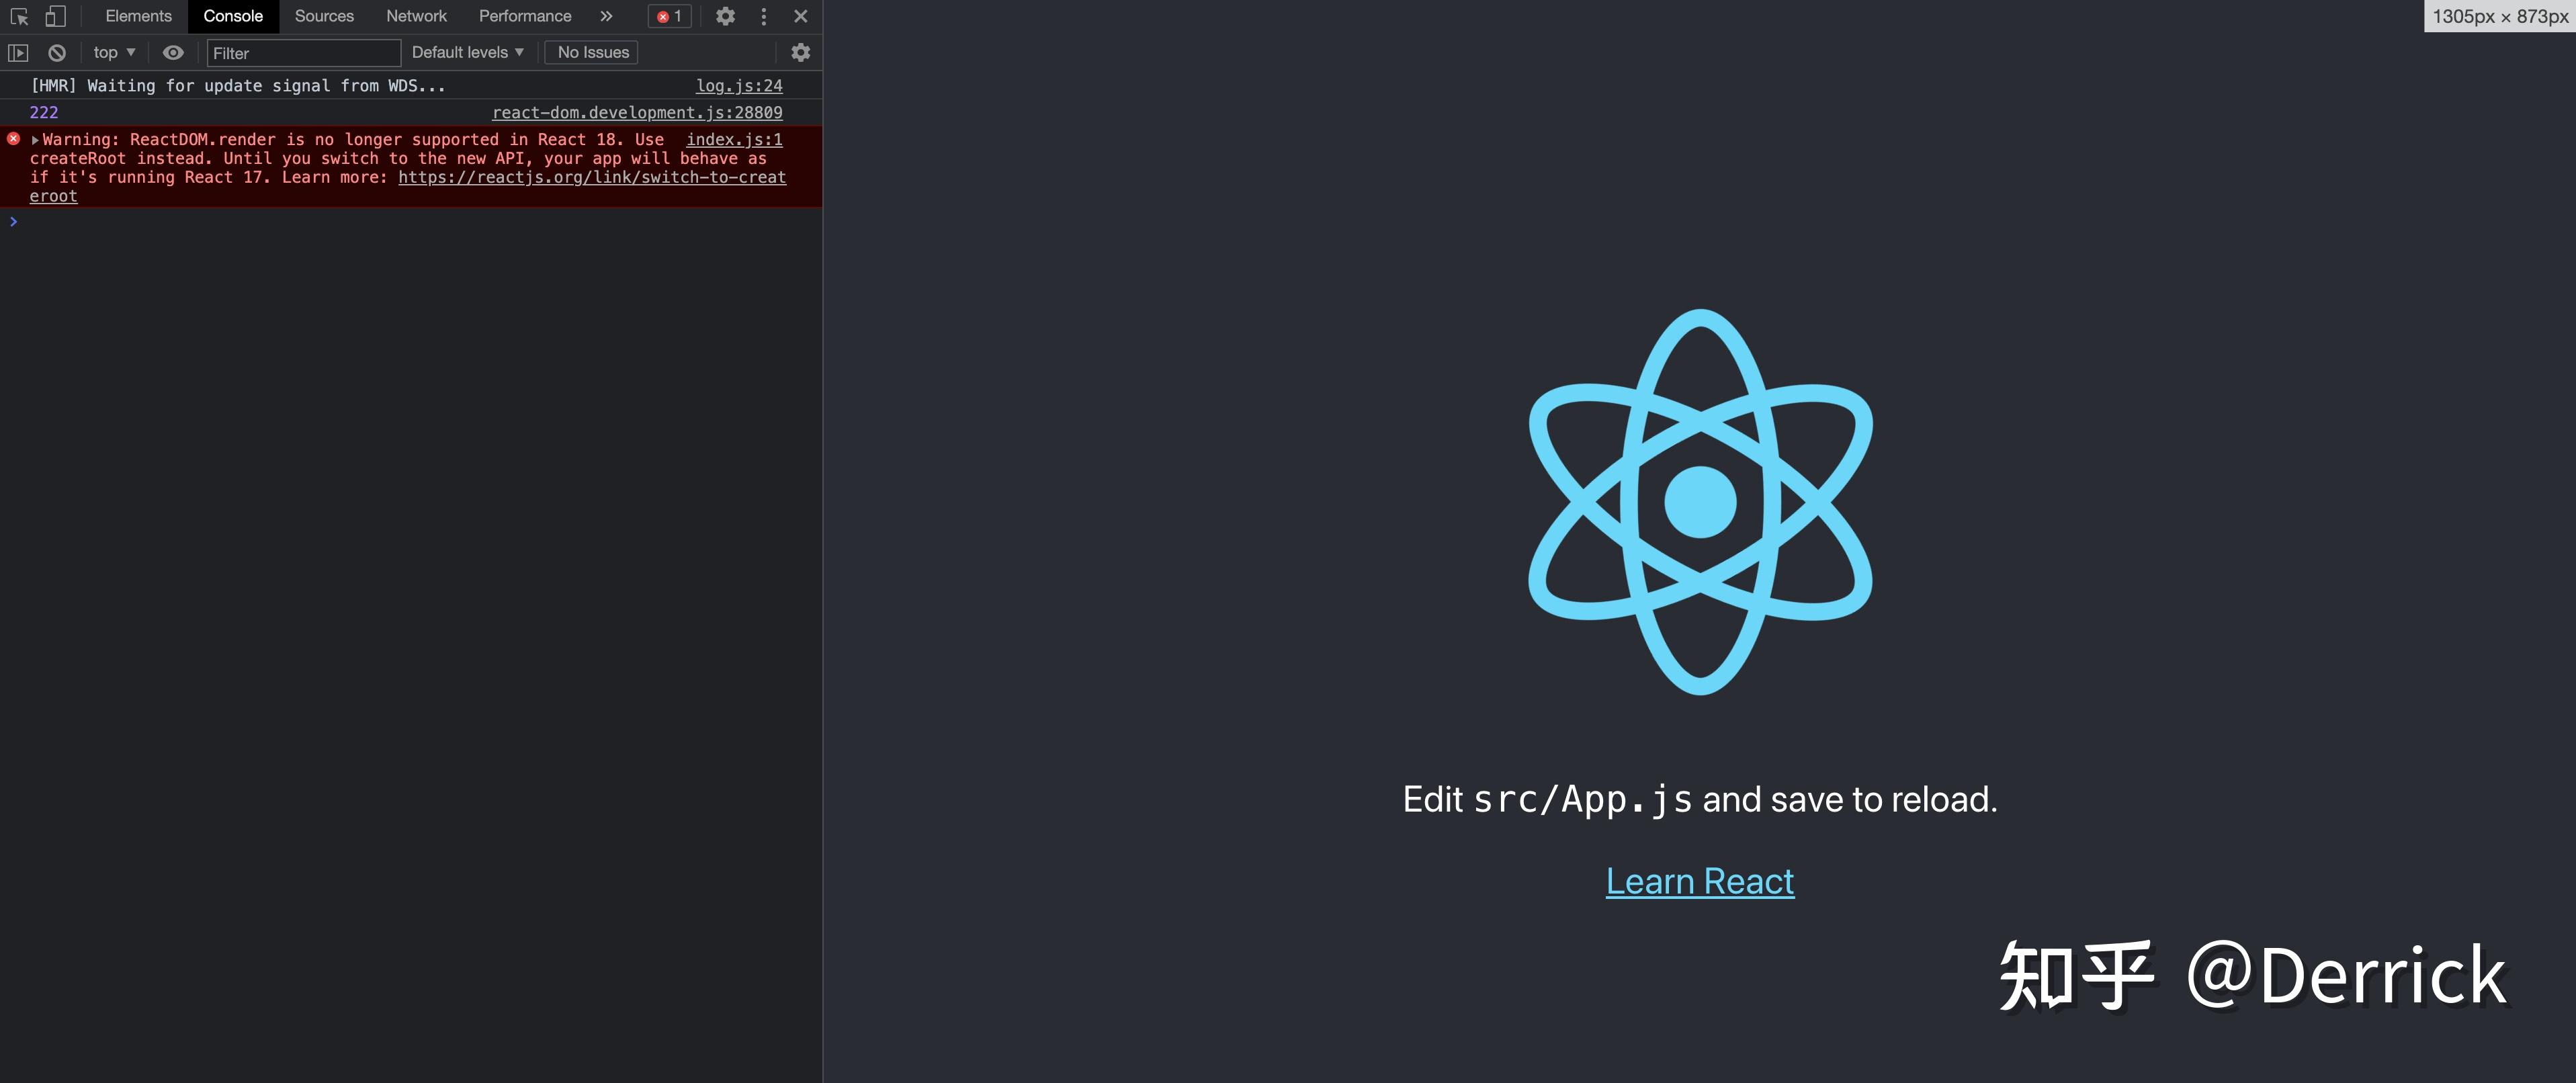Open the Network panel
The image size is (2576, 1083).
(x=416, y=16)
